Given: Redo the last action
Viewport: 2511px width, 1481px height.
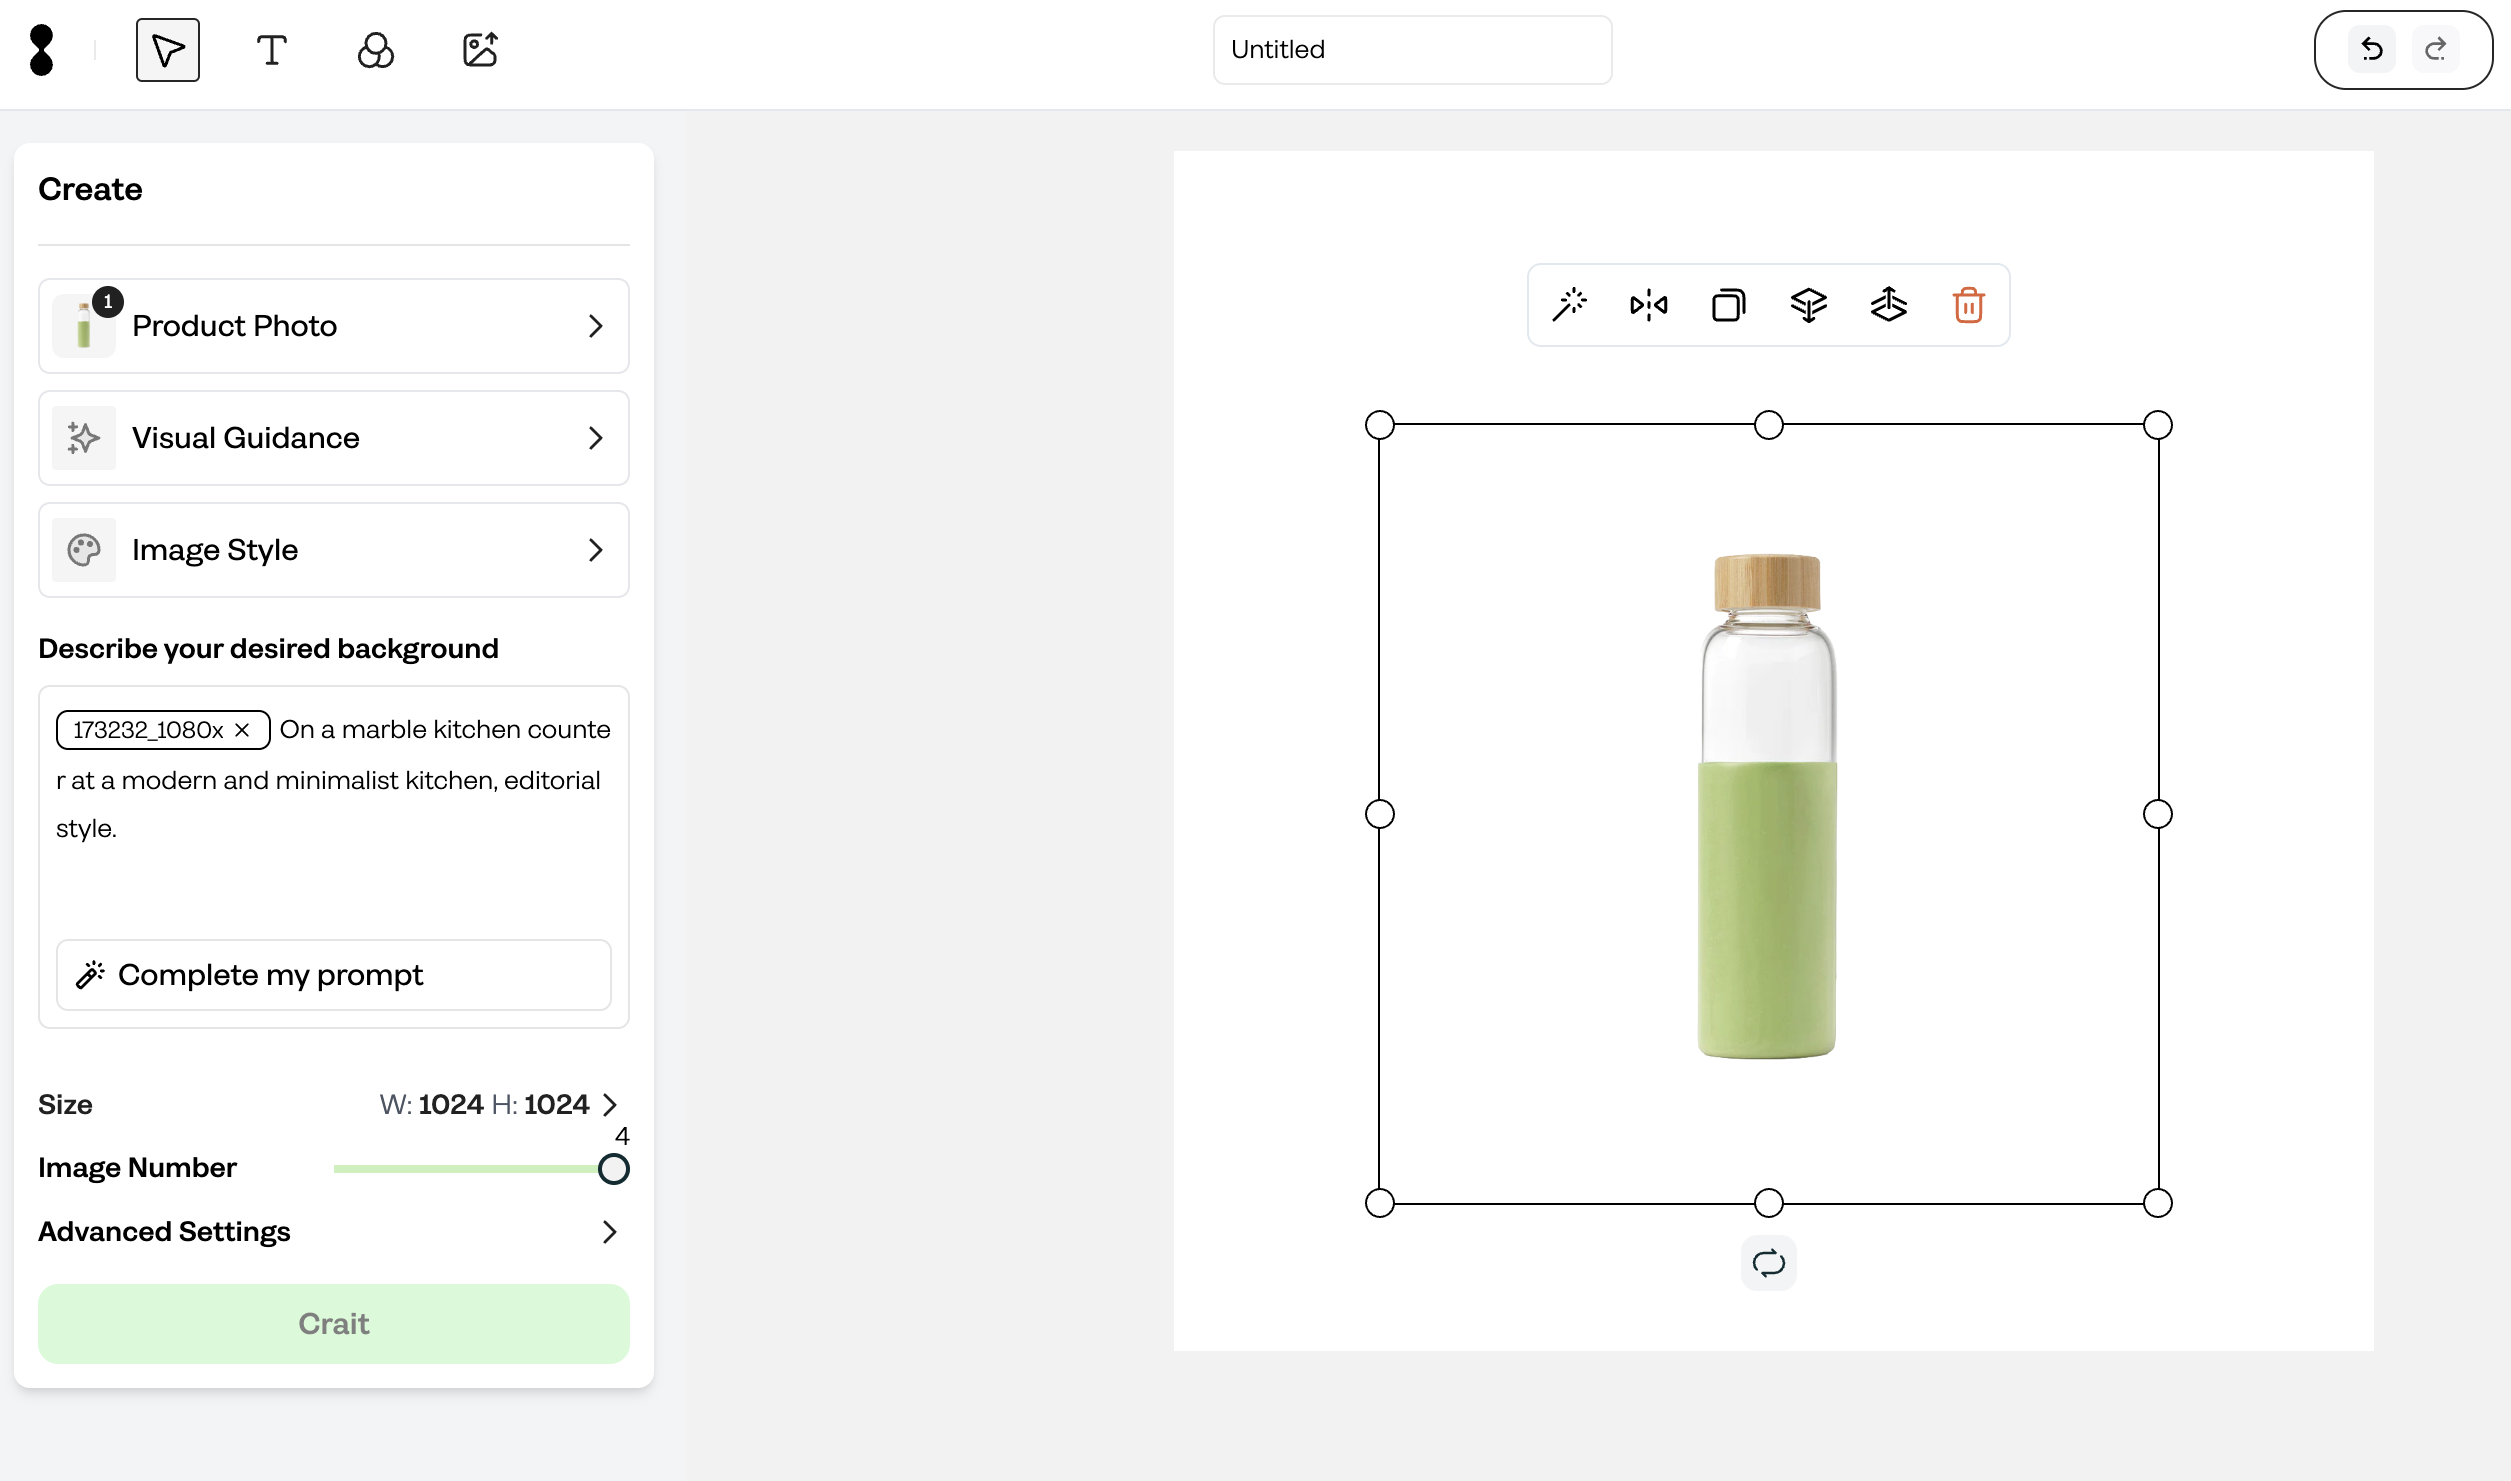Looking at the screenshot, I should tap(2436, 50).
